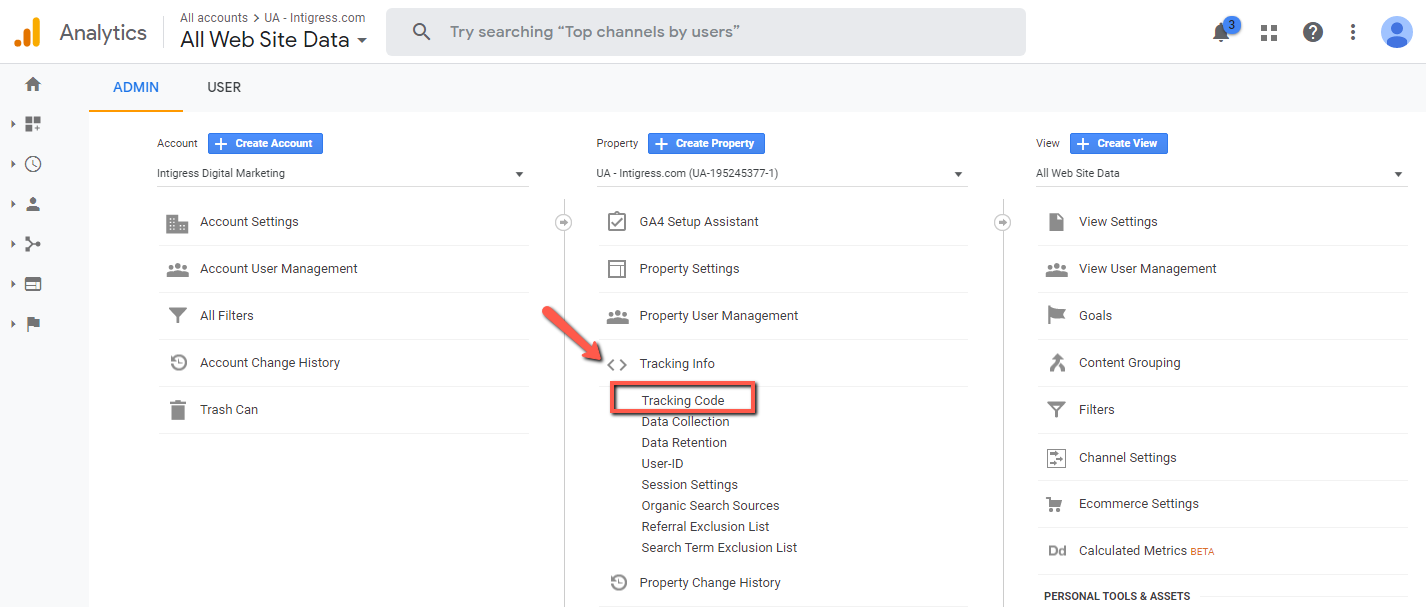Expand the Property selector dropdown
This screenshot has width=1426, height=607.
point(781,174)
